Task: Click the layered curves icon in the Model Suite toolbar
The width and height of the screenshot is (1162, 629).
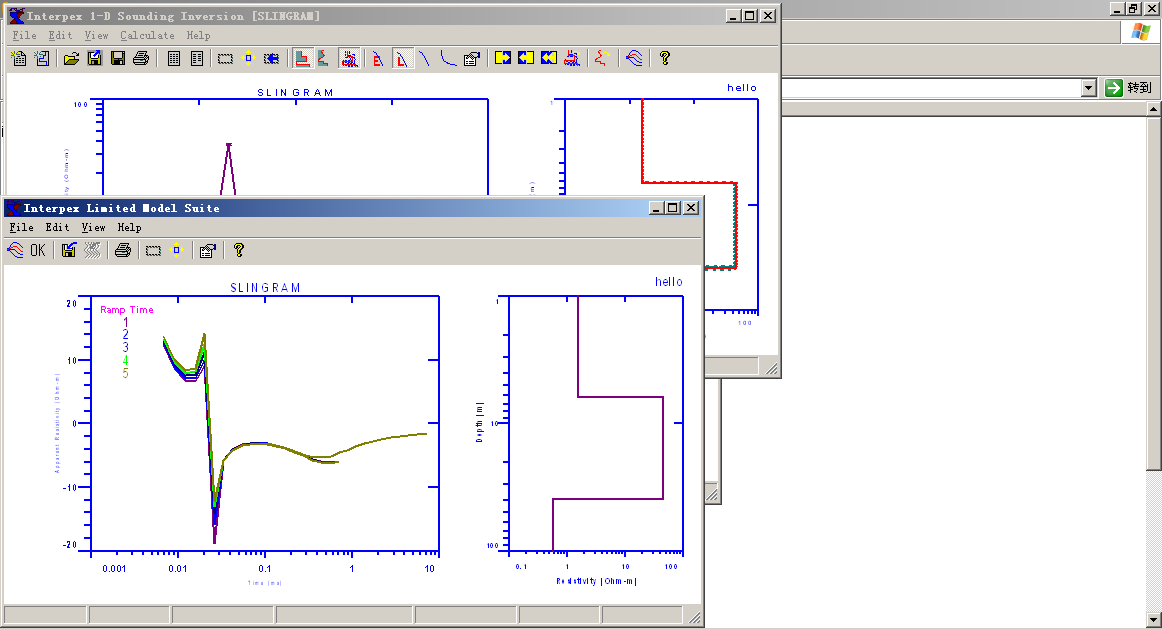Action: (16, 250)
